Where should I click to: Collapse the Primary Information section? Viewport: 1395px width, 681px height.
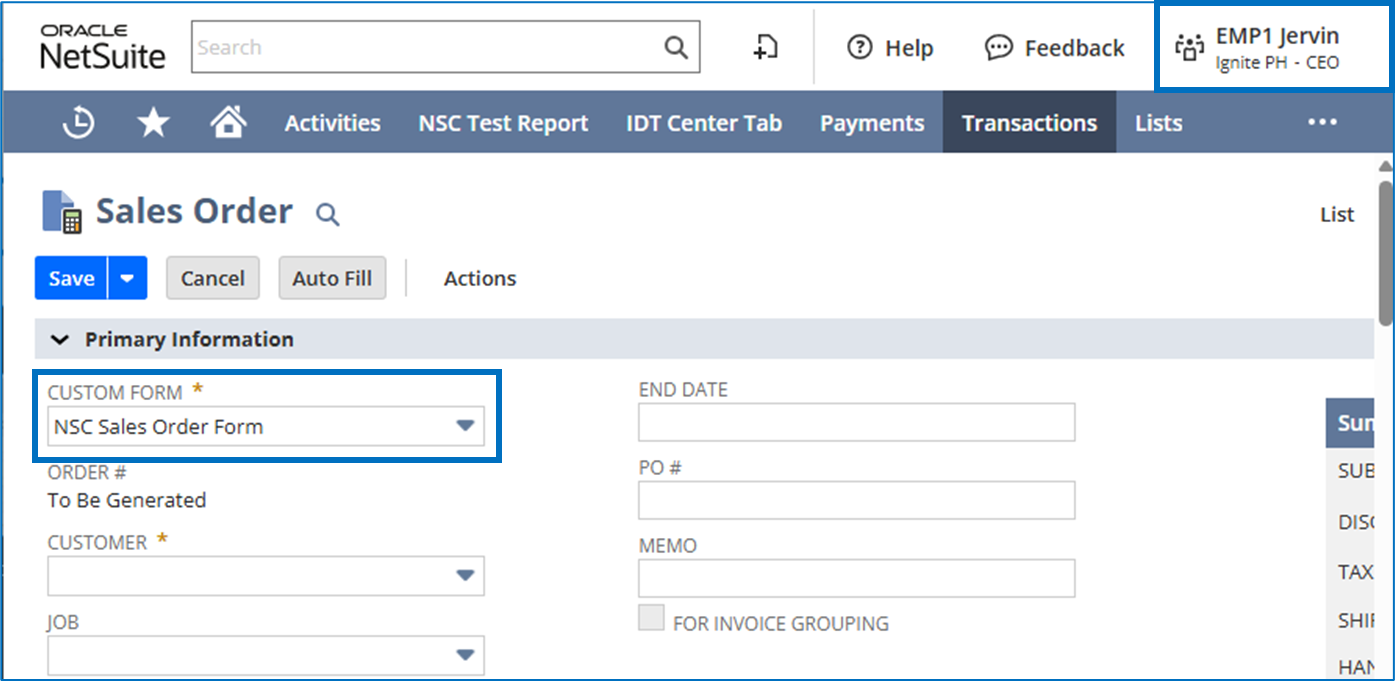click(x=61, y=340)
